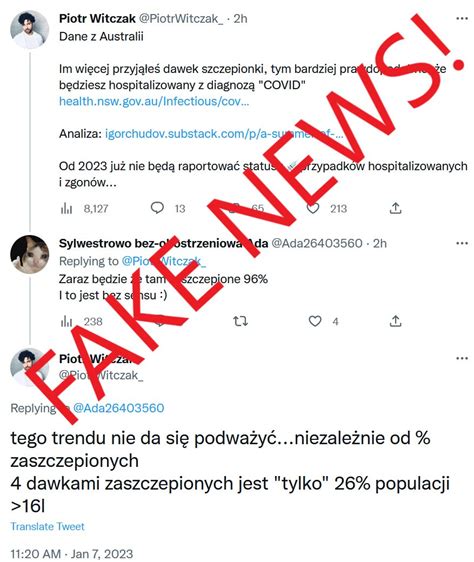The image size is (474, 562).
Task: Retweet Ada's reply tweet
Action: pyautogui.click(x=240, y=321)
